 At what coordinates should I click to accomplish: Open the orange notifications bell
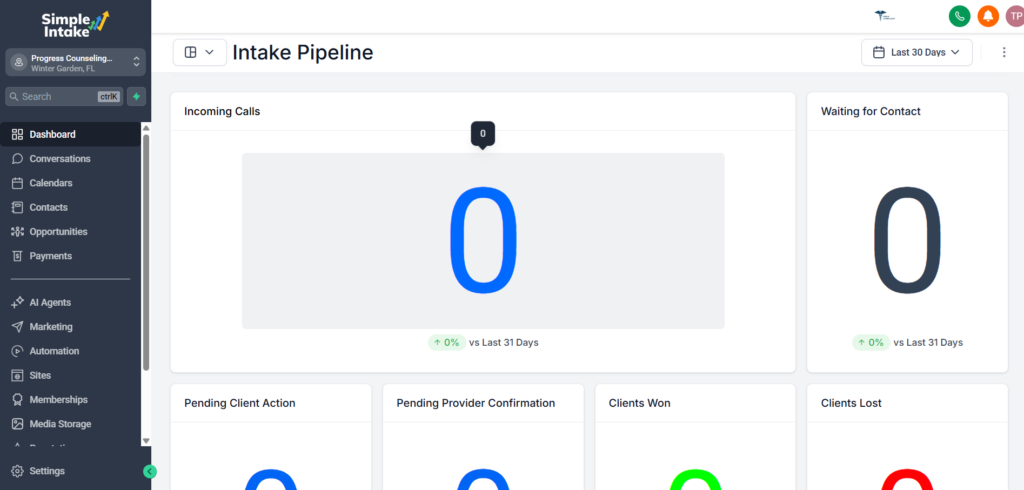[988, 16]
